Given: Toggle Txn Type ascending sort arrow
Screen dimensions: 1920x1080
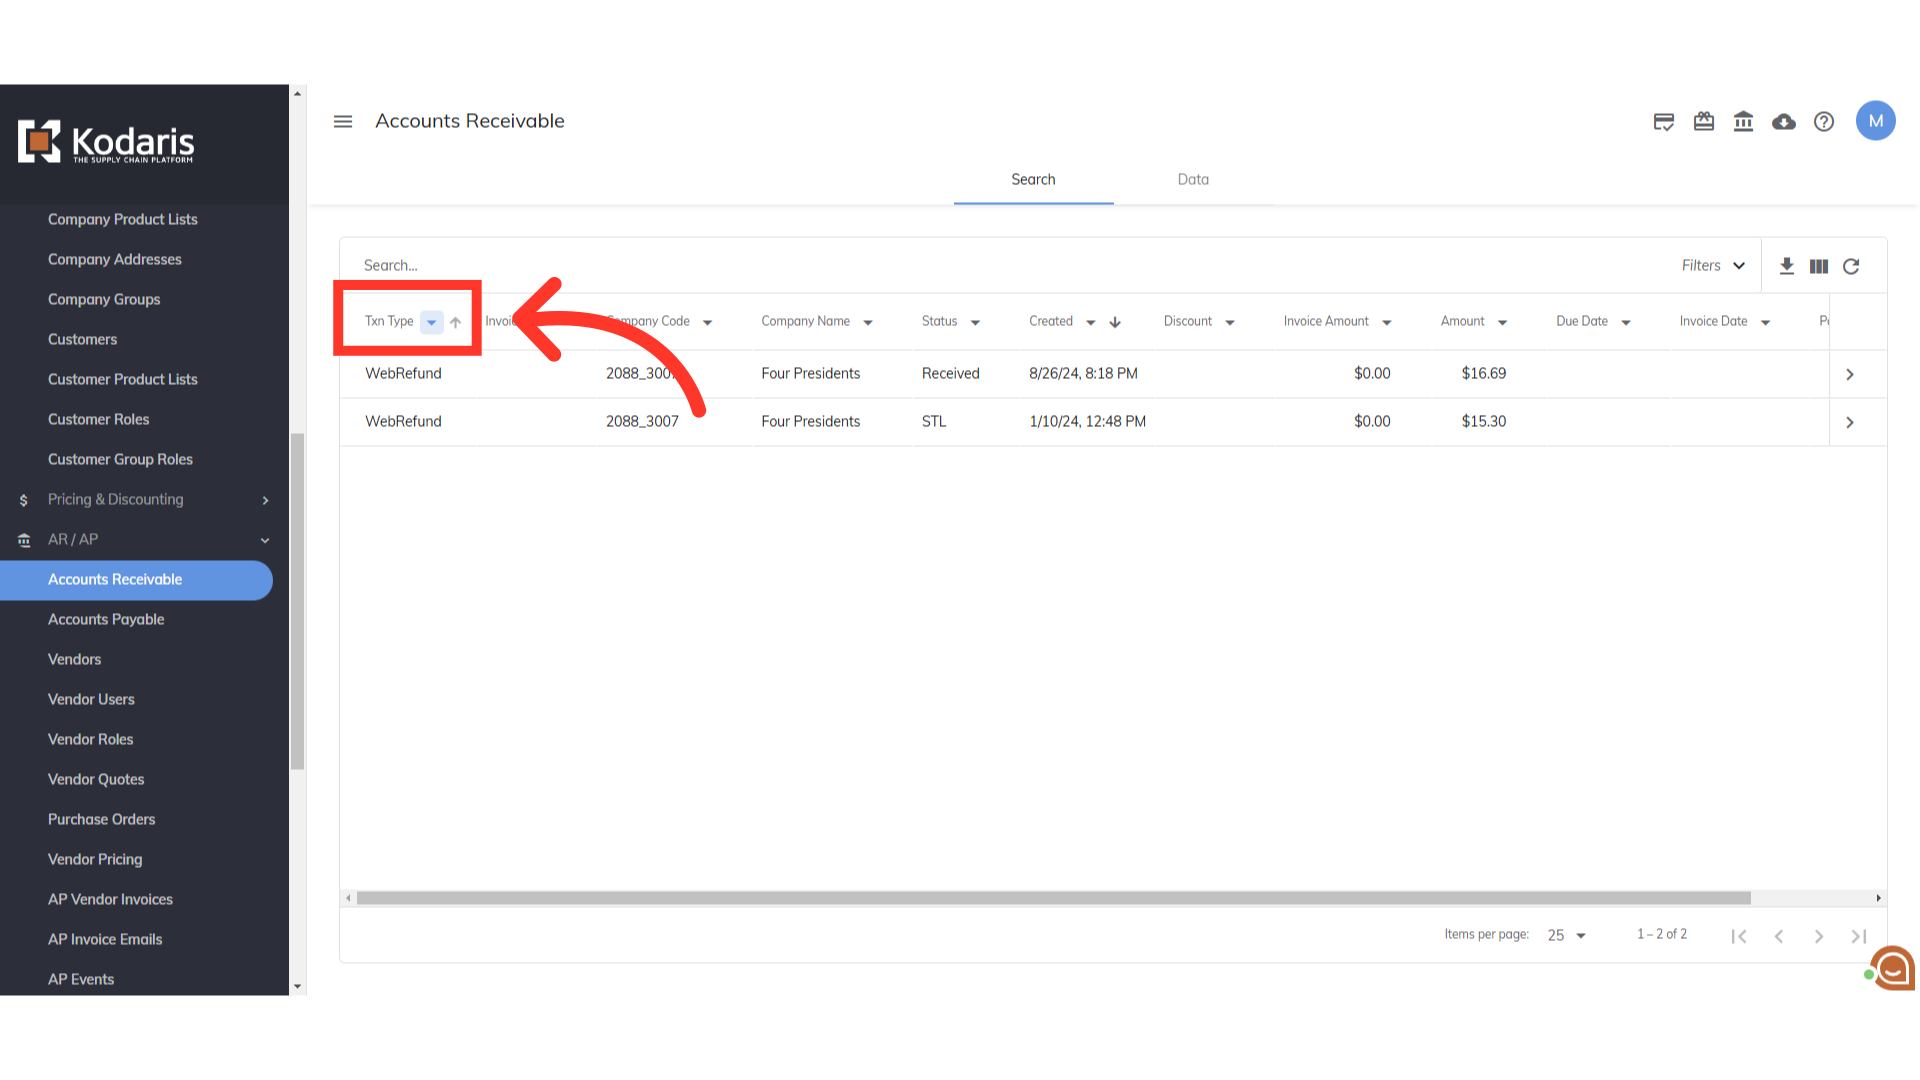Looking at the screenshot, I should coord(456,322).
